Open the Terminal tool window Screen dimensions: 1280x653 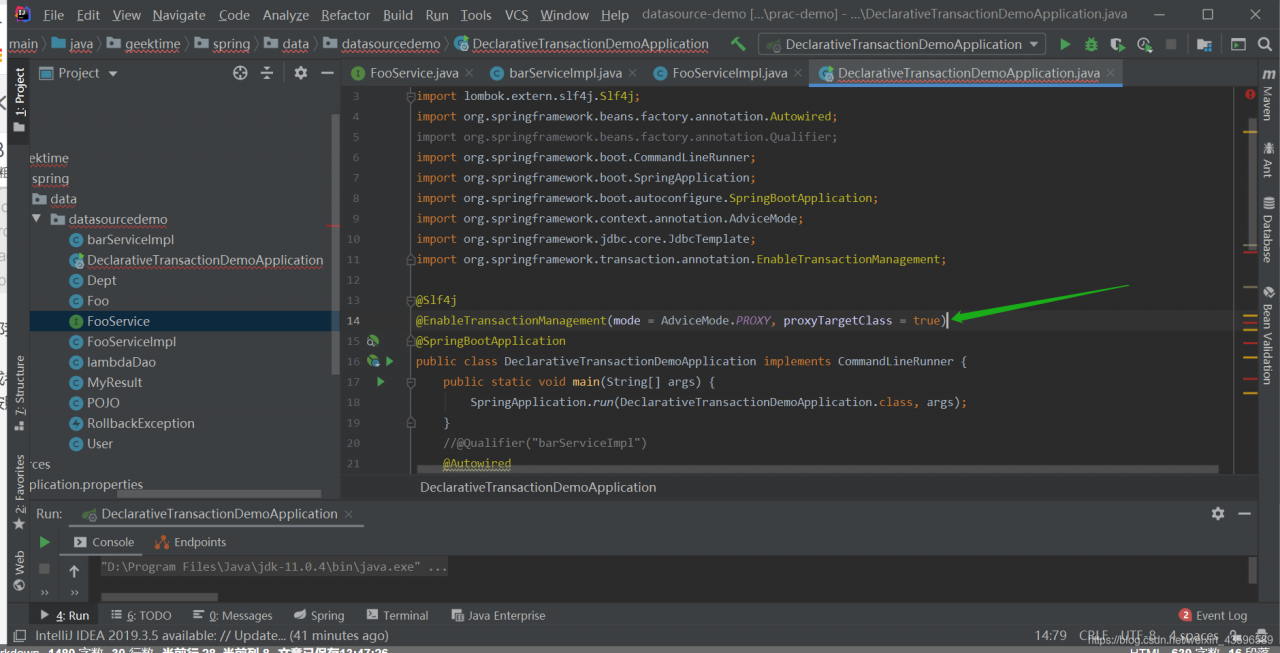(x=397, y=615)
